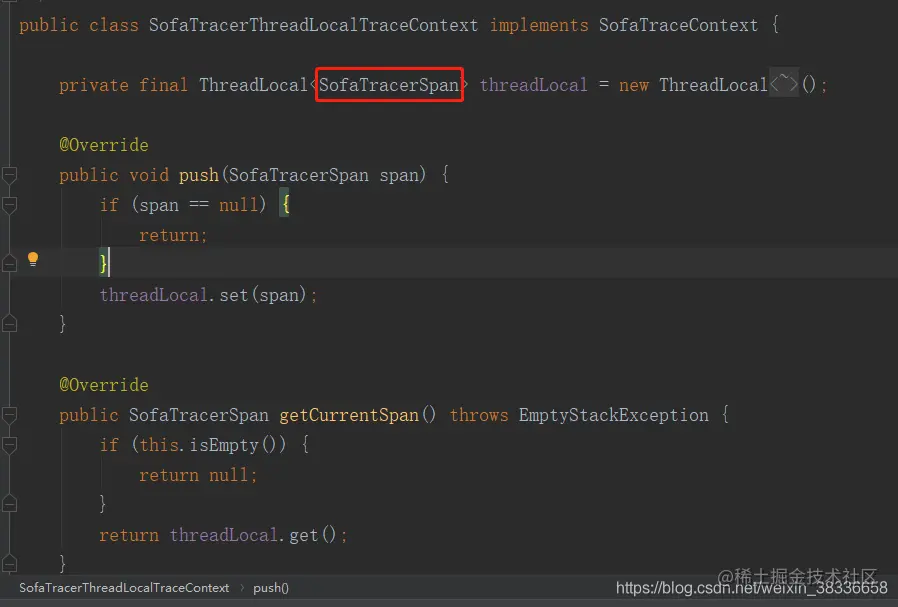Open SofaTracerThreadLocalTraceContext breadcrumb
The height and width of the screenshot is (607, 898).
[124, 588]
